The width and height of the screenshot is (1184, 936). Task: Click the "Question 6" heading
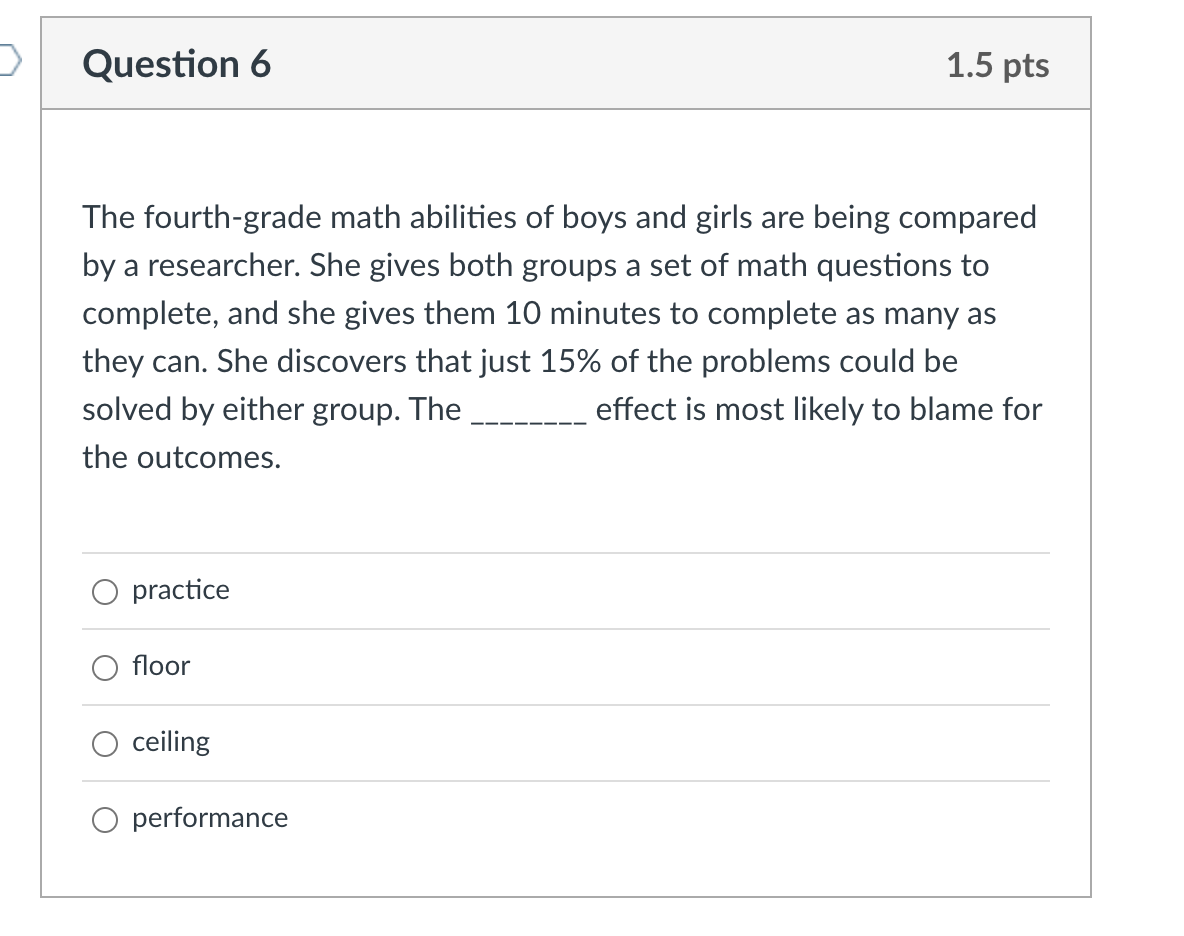pos(177,63)
